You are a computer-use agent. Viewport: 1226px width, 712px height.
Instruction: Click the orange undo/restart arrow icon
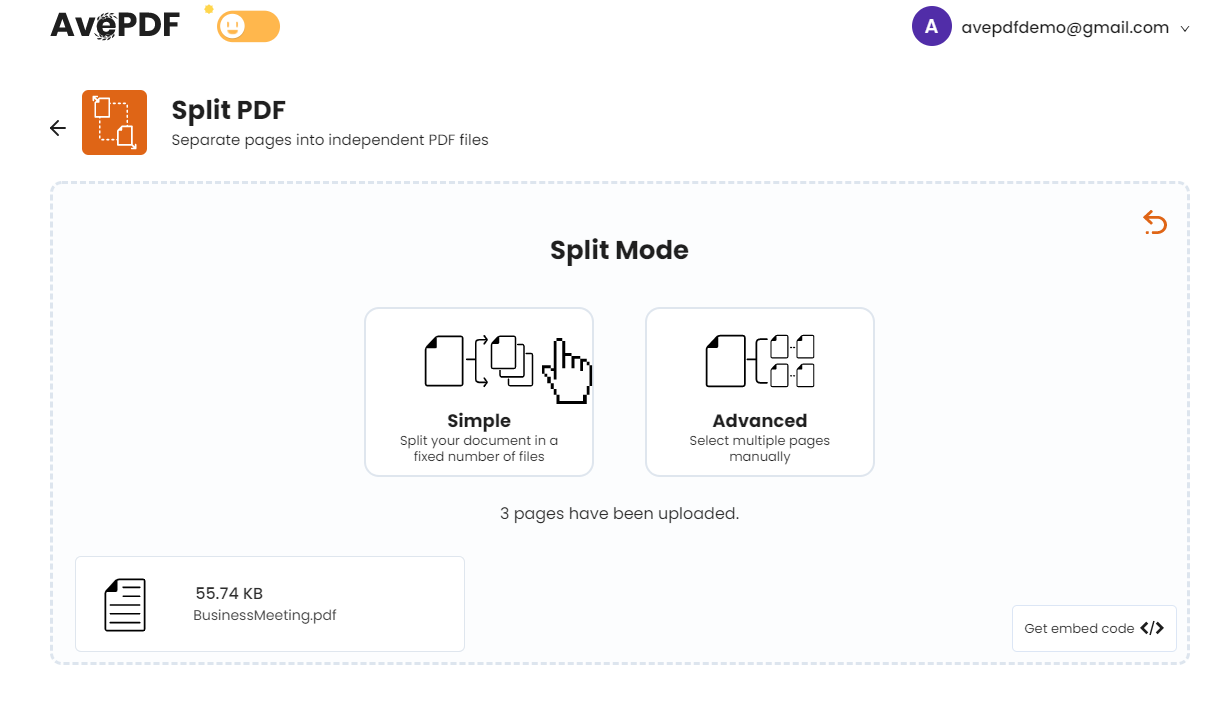1155,222
